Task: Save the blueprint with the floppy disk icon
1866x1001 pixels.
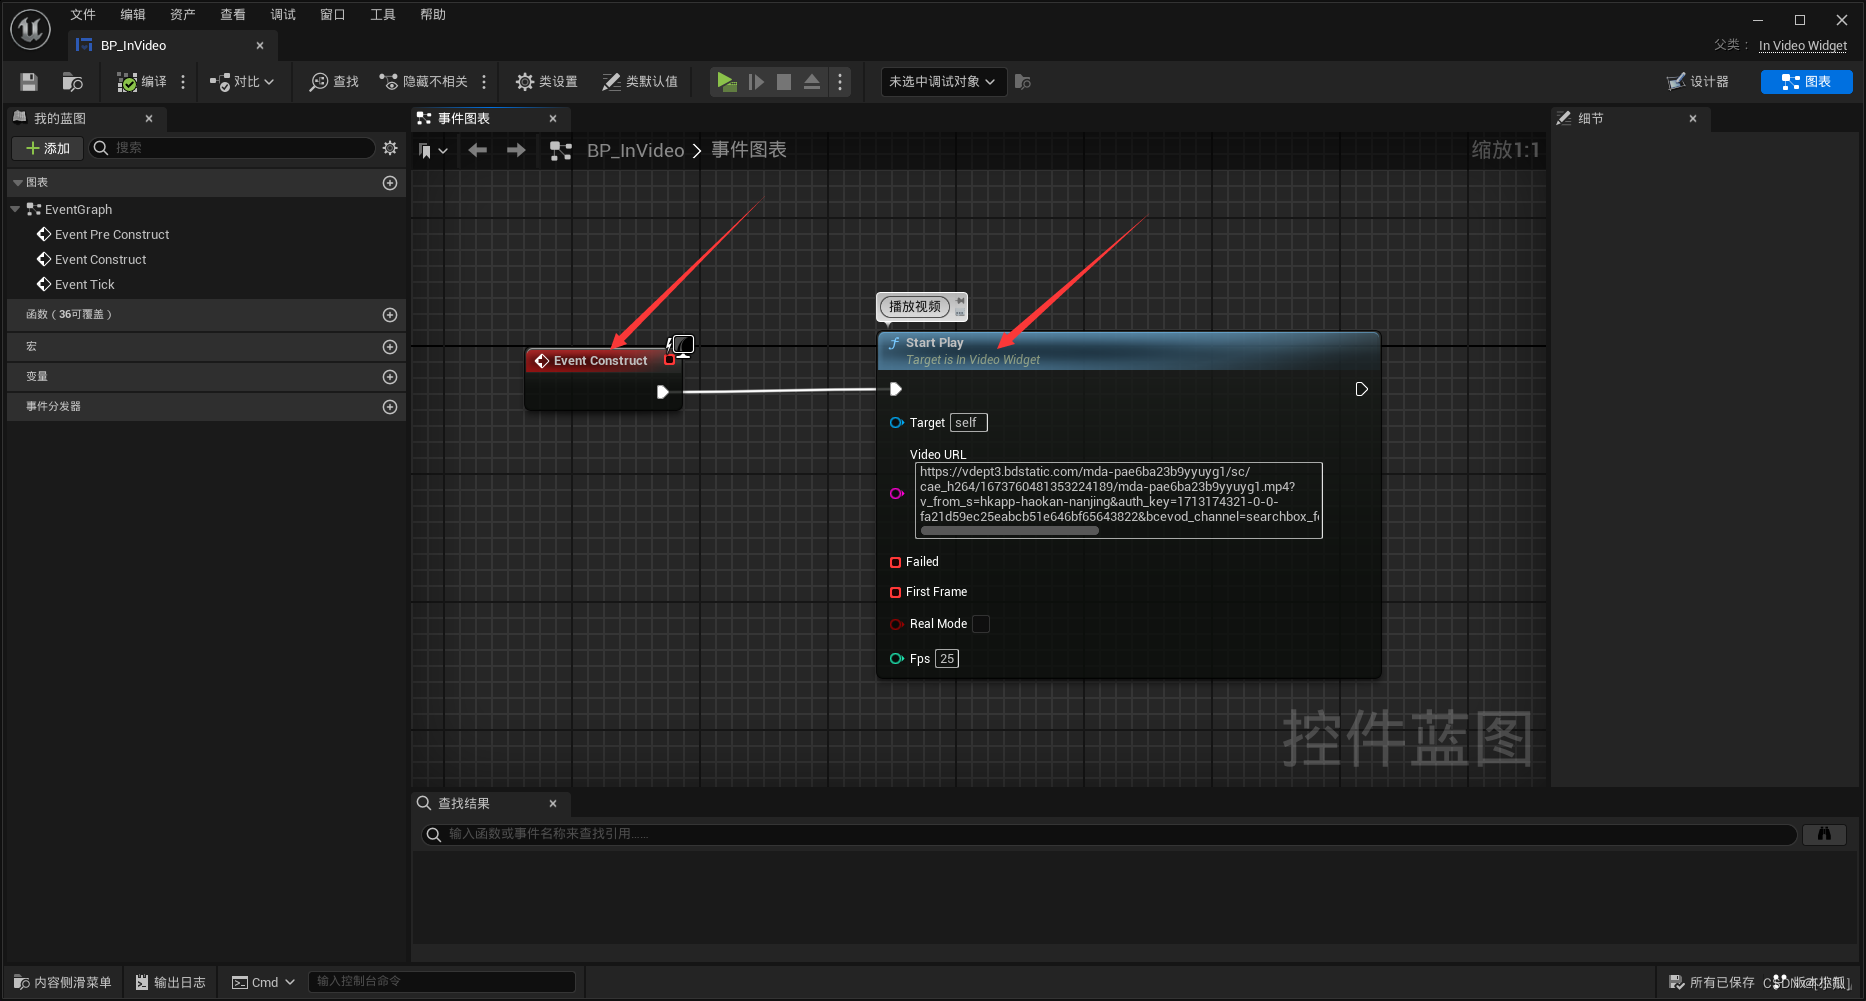Action: [29, 82]
